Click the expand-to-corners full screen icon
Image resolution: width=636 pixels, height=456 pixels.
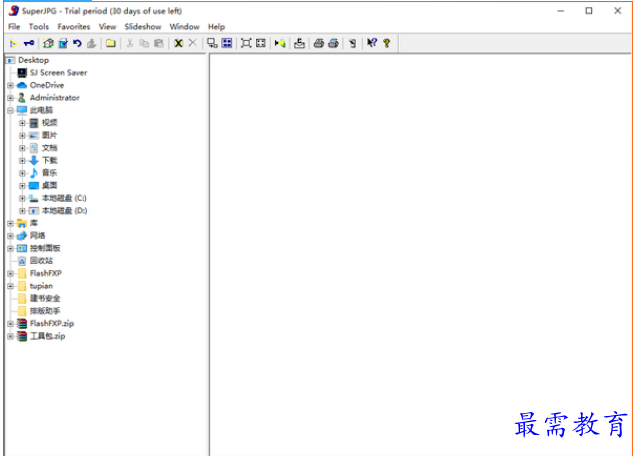(x=246, y=43)
